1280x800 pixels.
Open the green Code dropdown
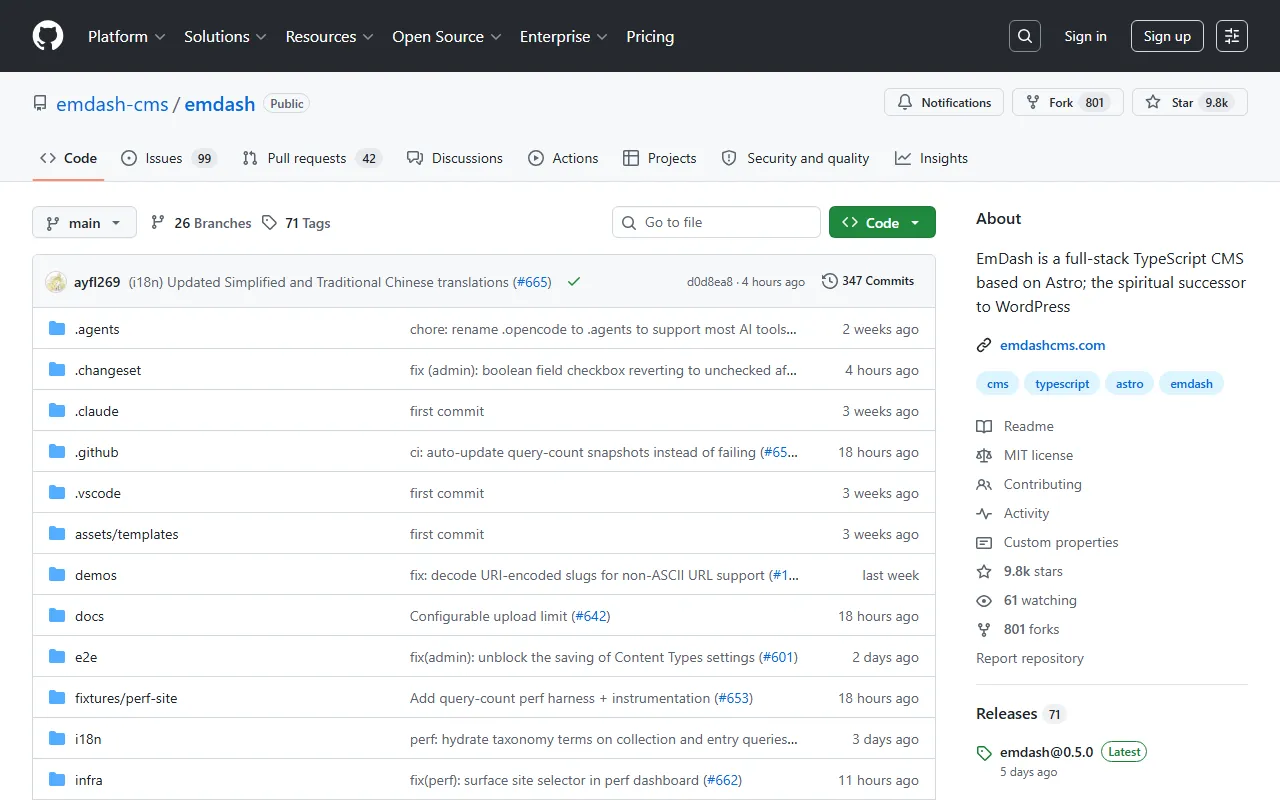(881, 223)
